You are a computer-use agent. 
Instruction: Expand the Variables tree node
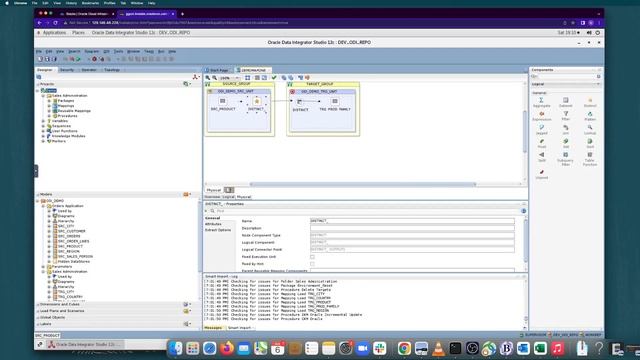tap(43, 121)
